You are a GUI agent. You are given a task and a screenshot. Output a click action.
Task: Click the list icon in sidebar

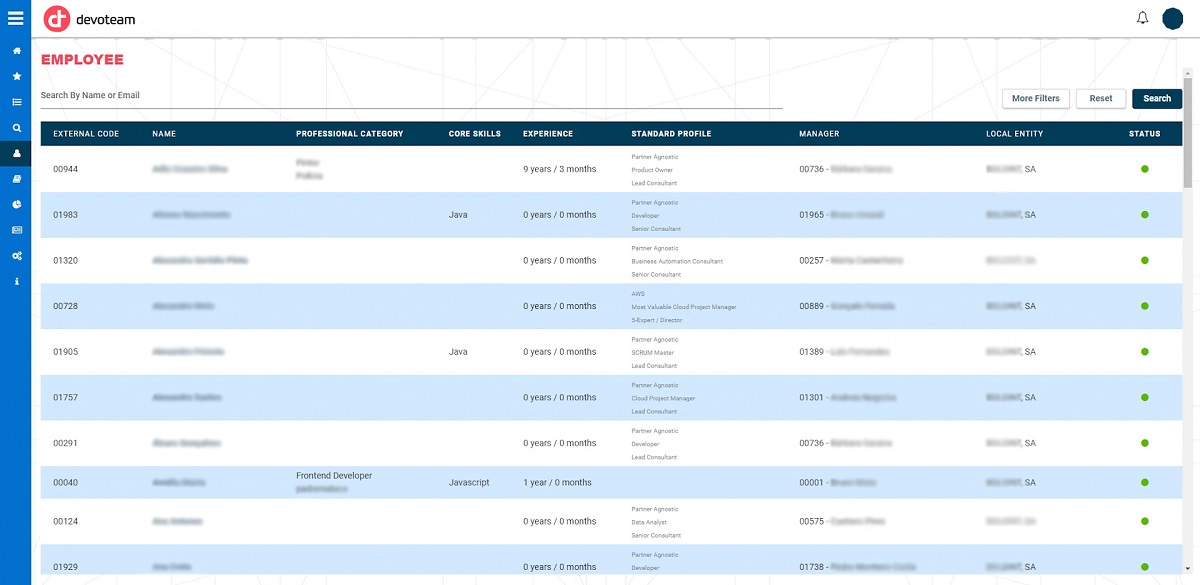click(16, 102)
